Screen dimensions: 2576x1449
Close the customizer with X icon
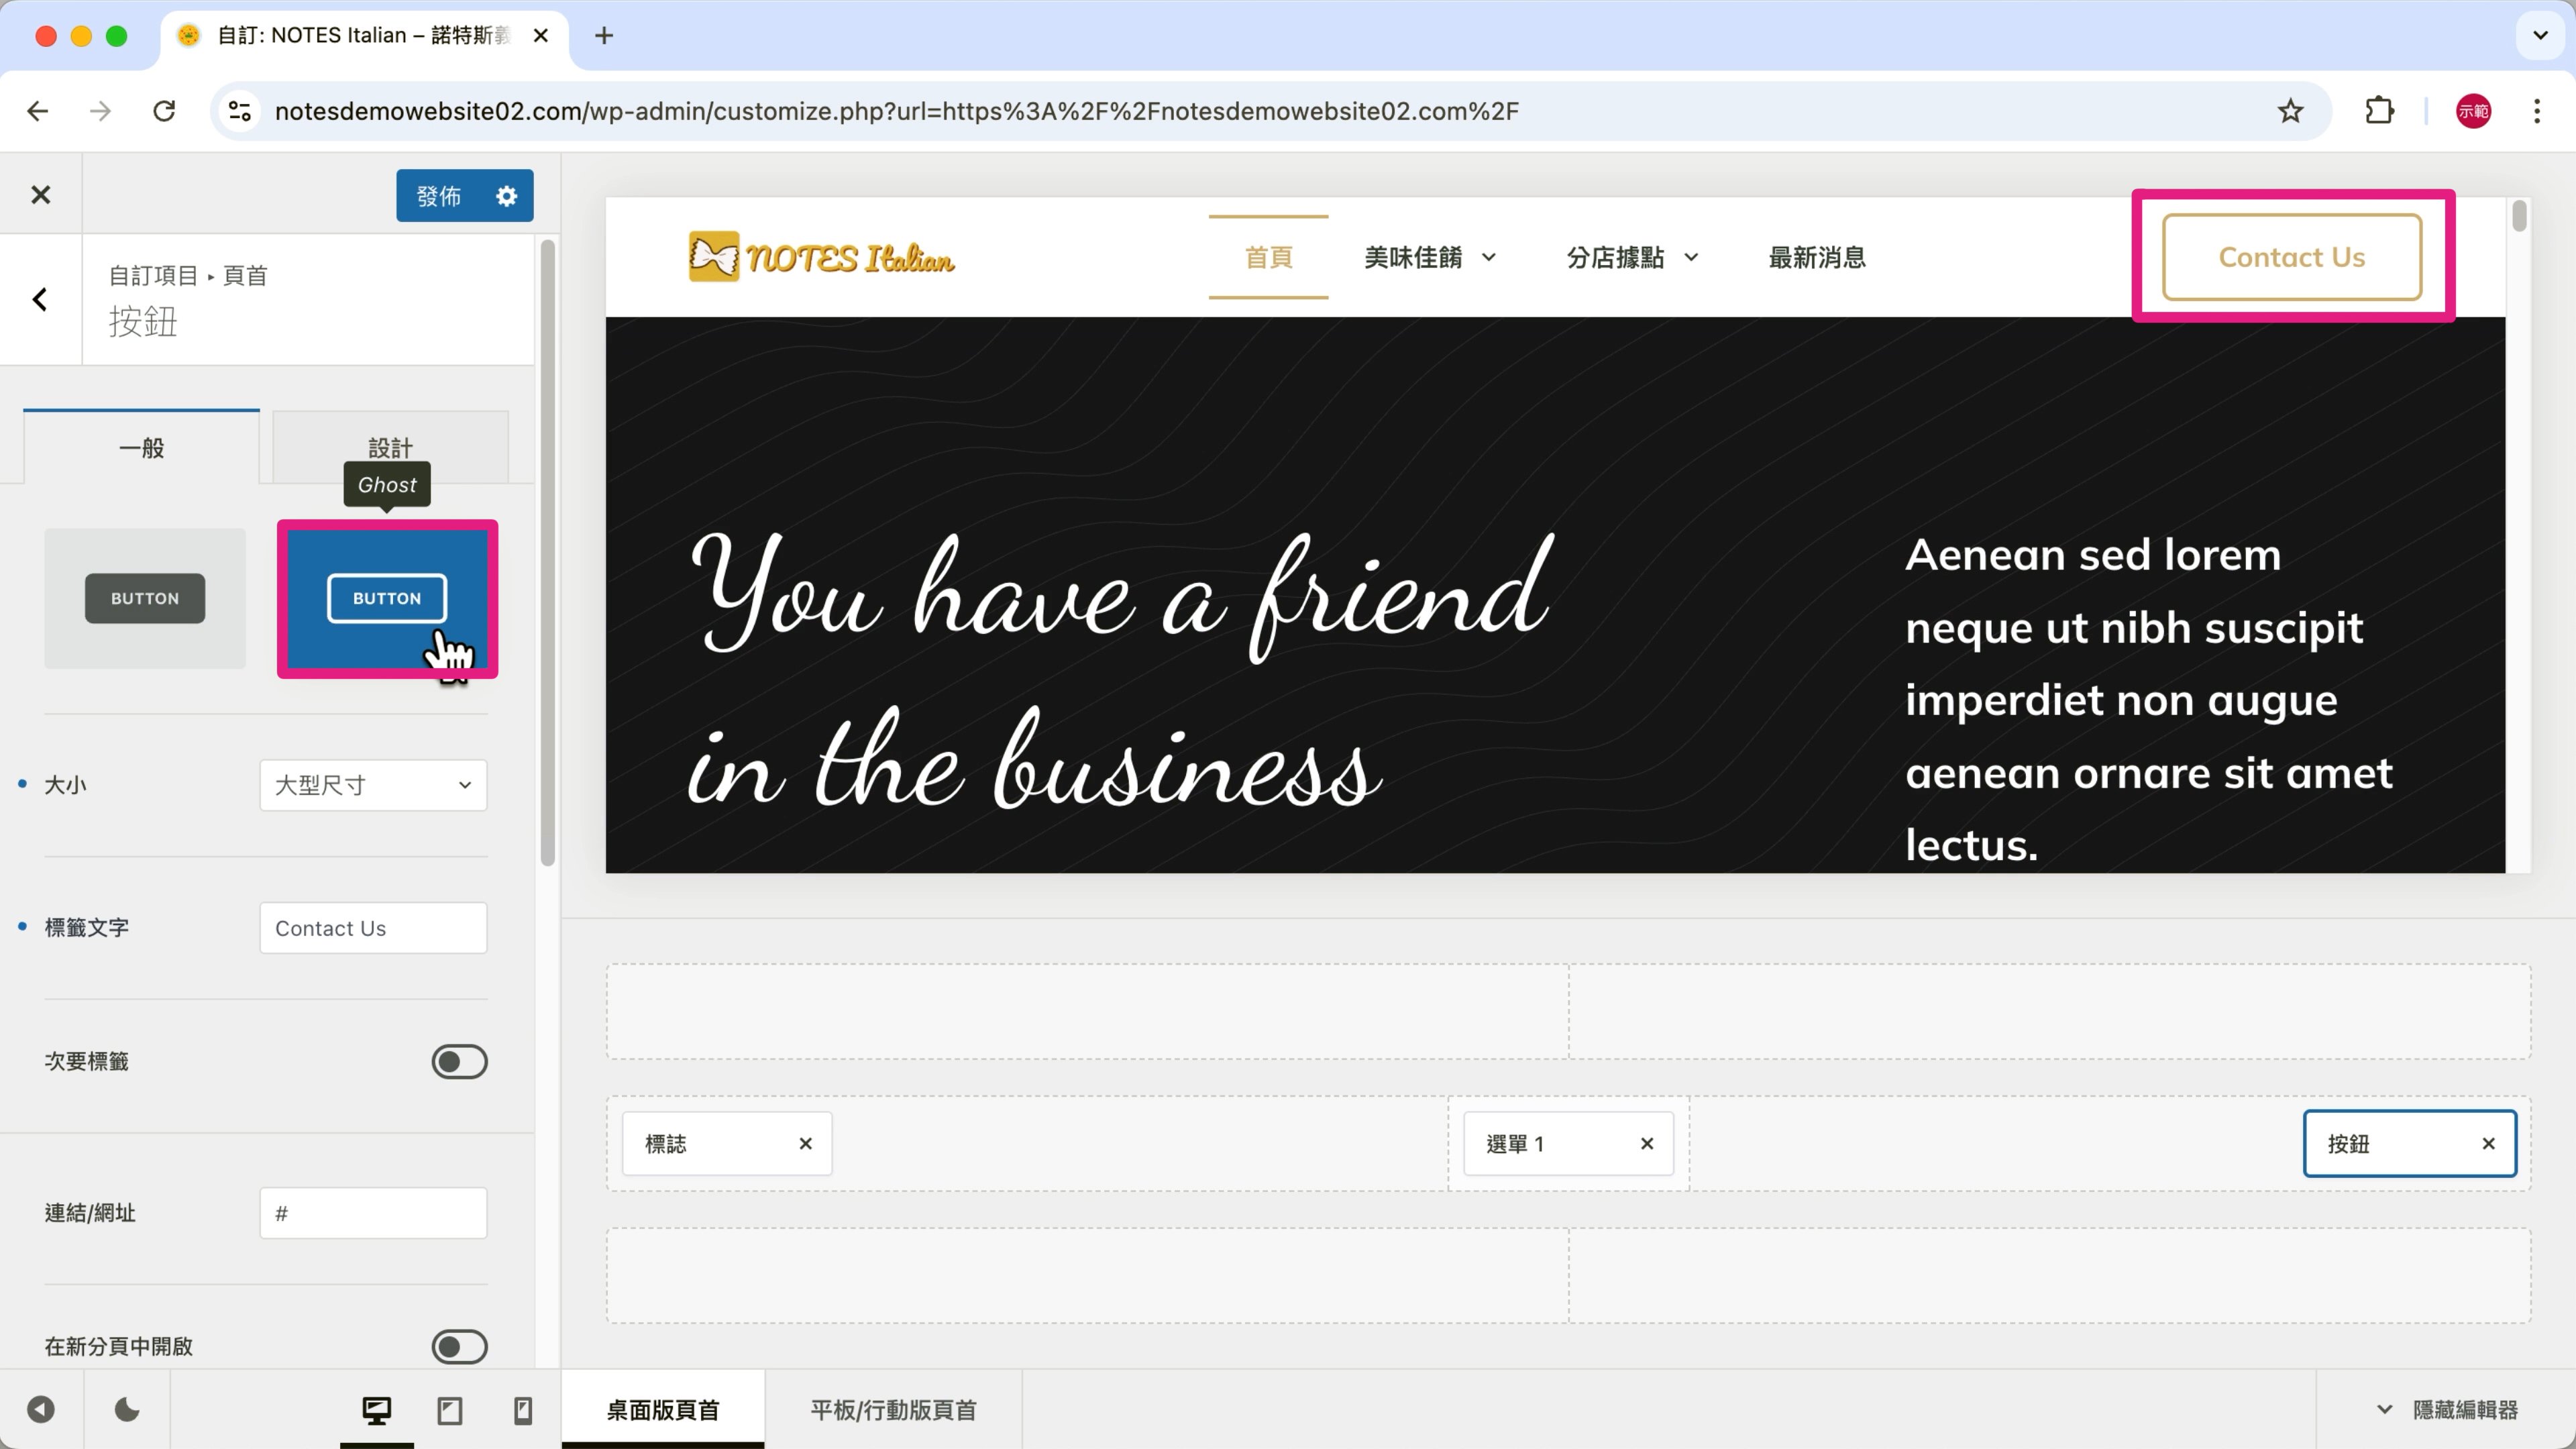(40, 195)
